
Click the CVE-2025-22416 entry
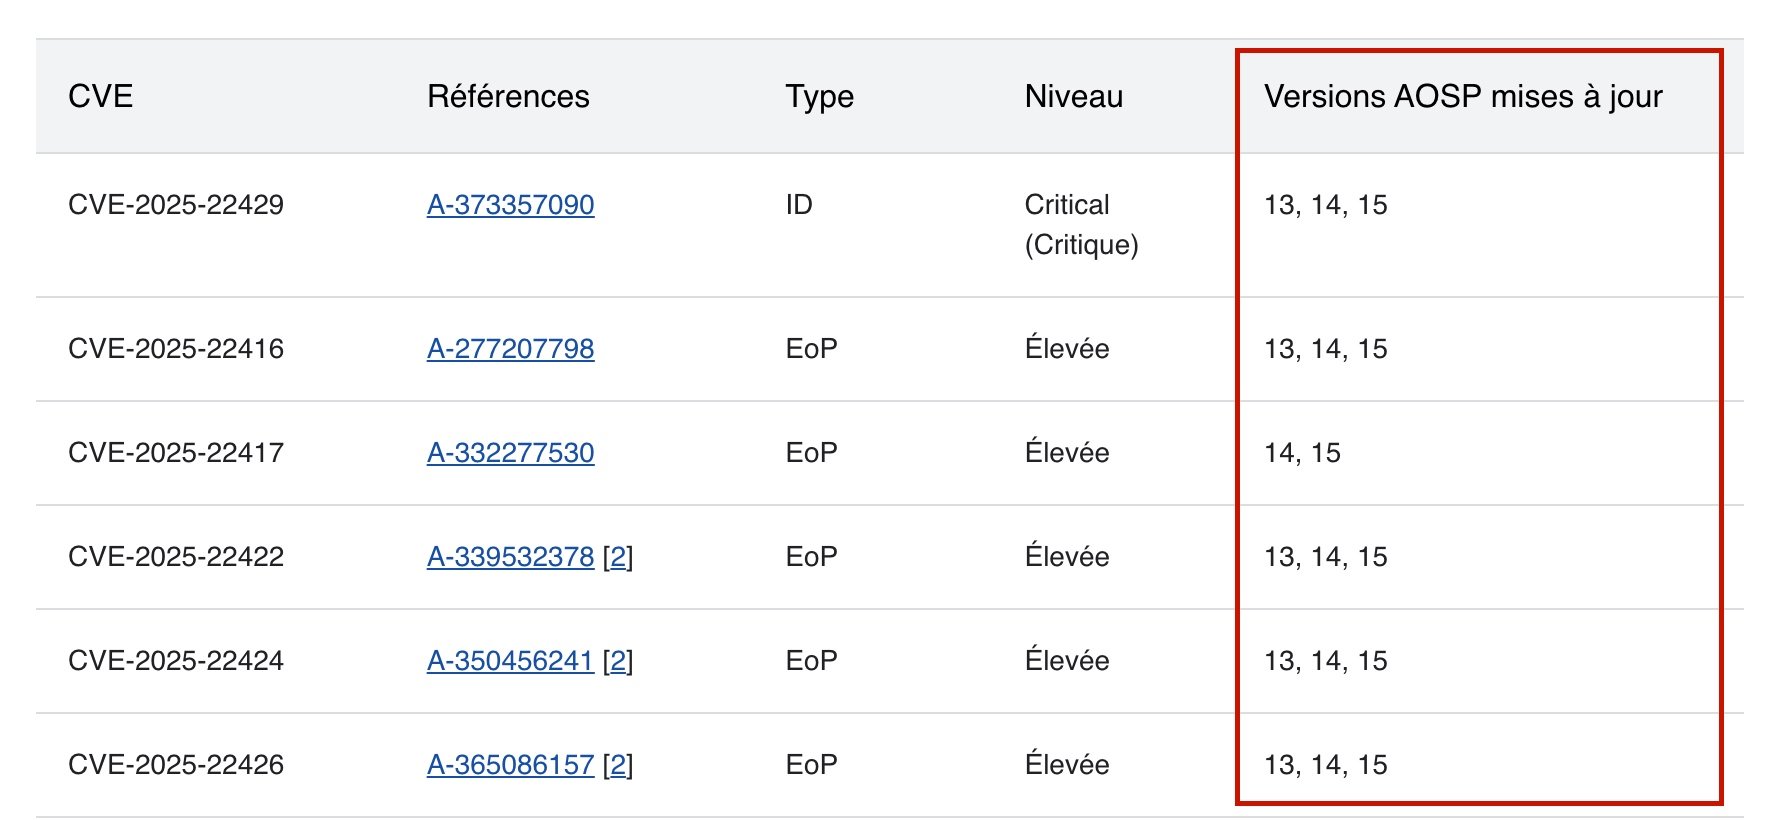[176, 349]
